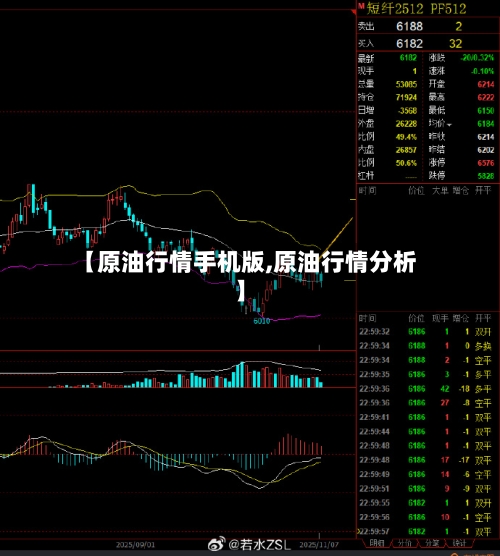
Task: Click the 开盘 label
Action: click(437, 84)
